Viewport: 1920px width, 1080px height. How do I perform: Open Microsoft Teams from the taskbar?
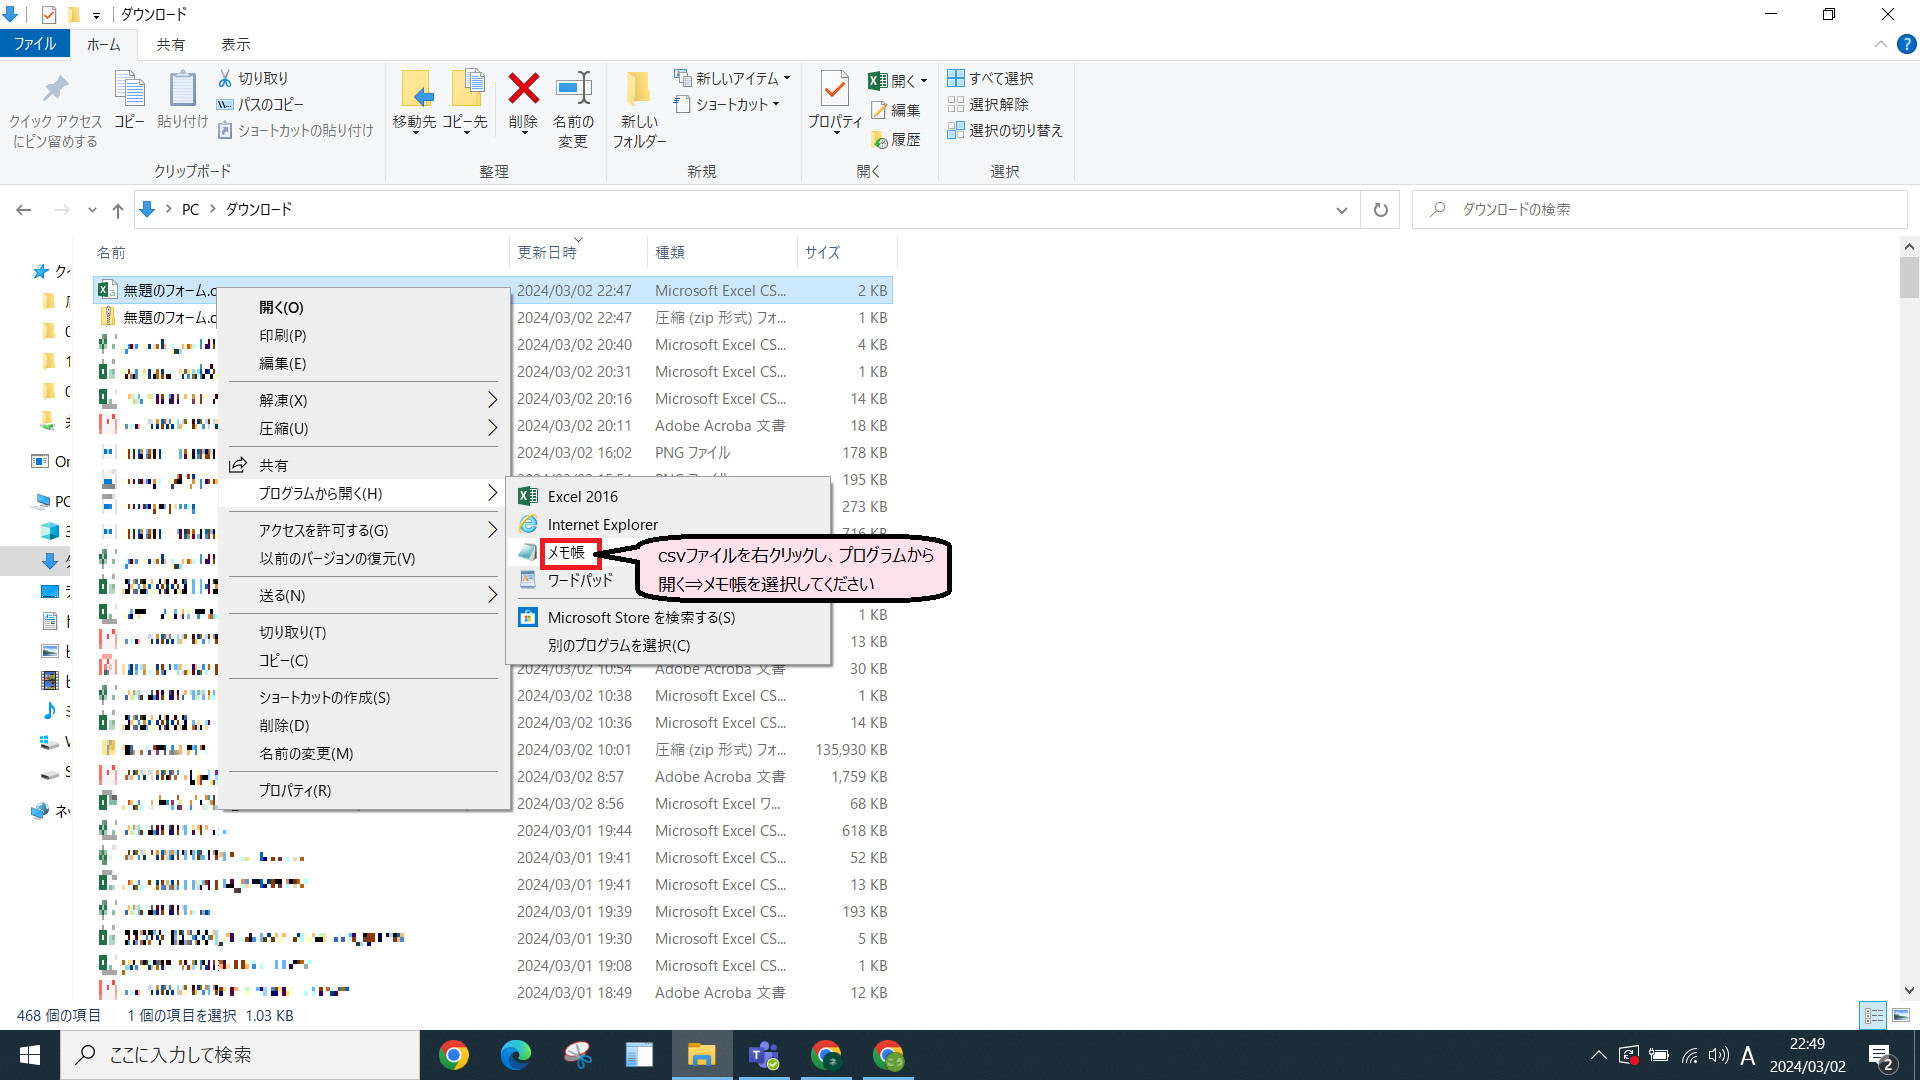[x=764, y=1055]
